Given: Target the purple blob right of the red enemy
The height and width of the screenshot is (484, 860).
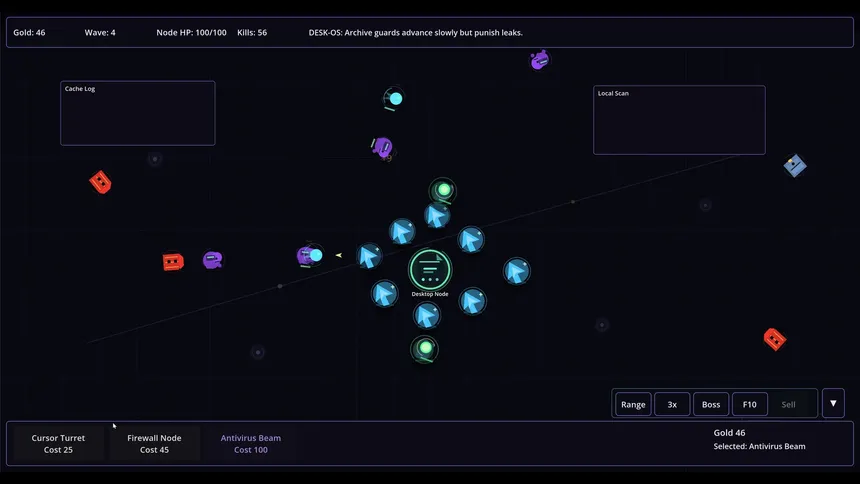Looking at the screenshot, I should click(x=213, y=260).
